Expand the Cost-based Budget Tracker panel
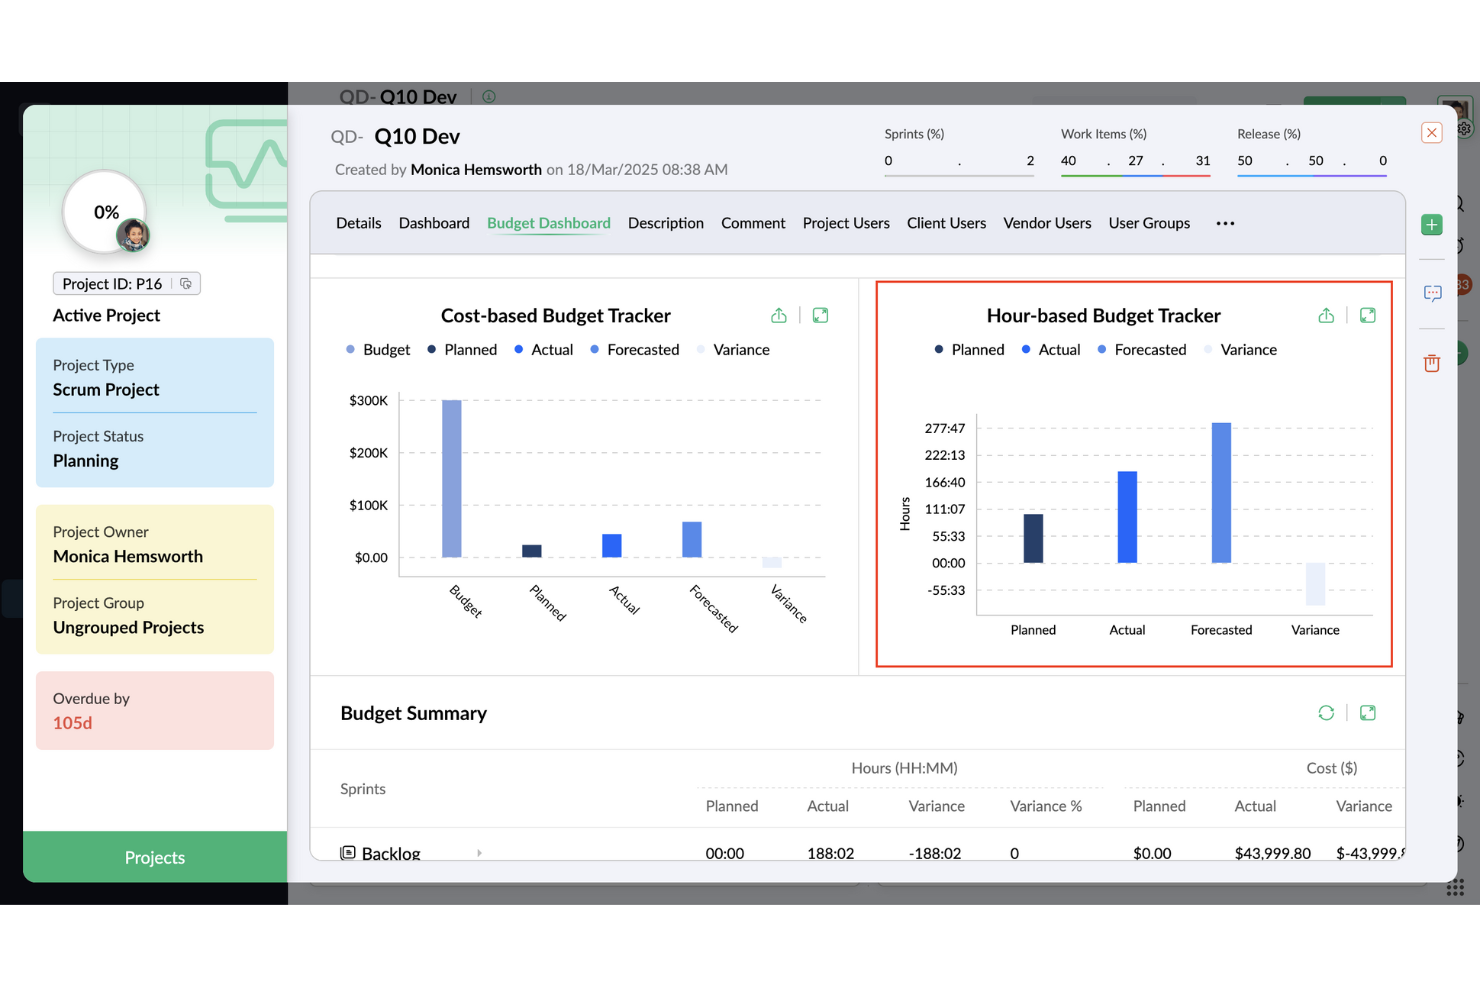Screen dimensions: 1480x987 click(x=820, y=314)
